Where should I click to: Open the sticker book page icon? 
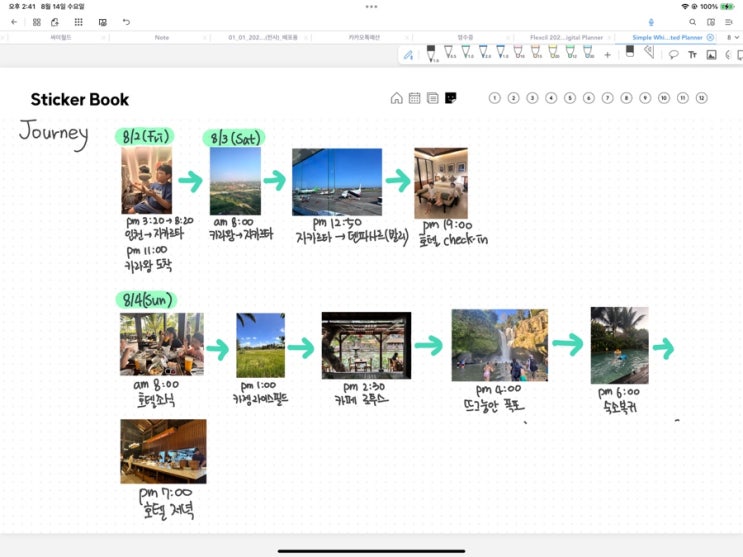click(x=450, y=98)
